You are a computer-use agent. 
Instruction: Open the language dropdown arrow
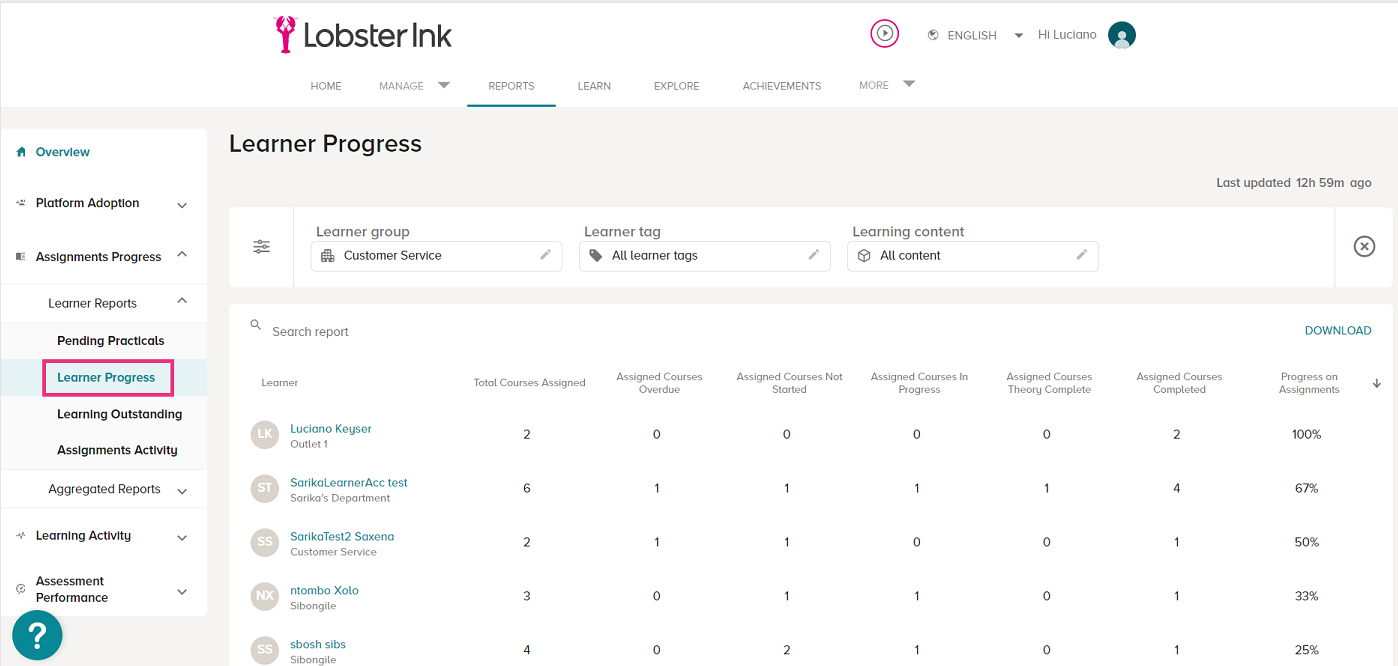point(1018,35)
